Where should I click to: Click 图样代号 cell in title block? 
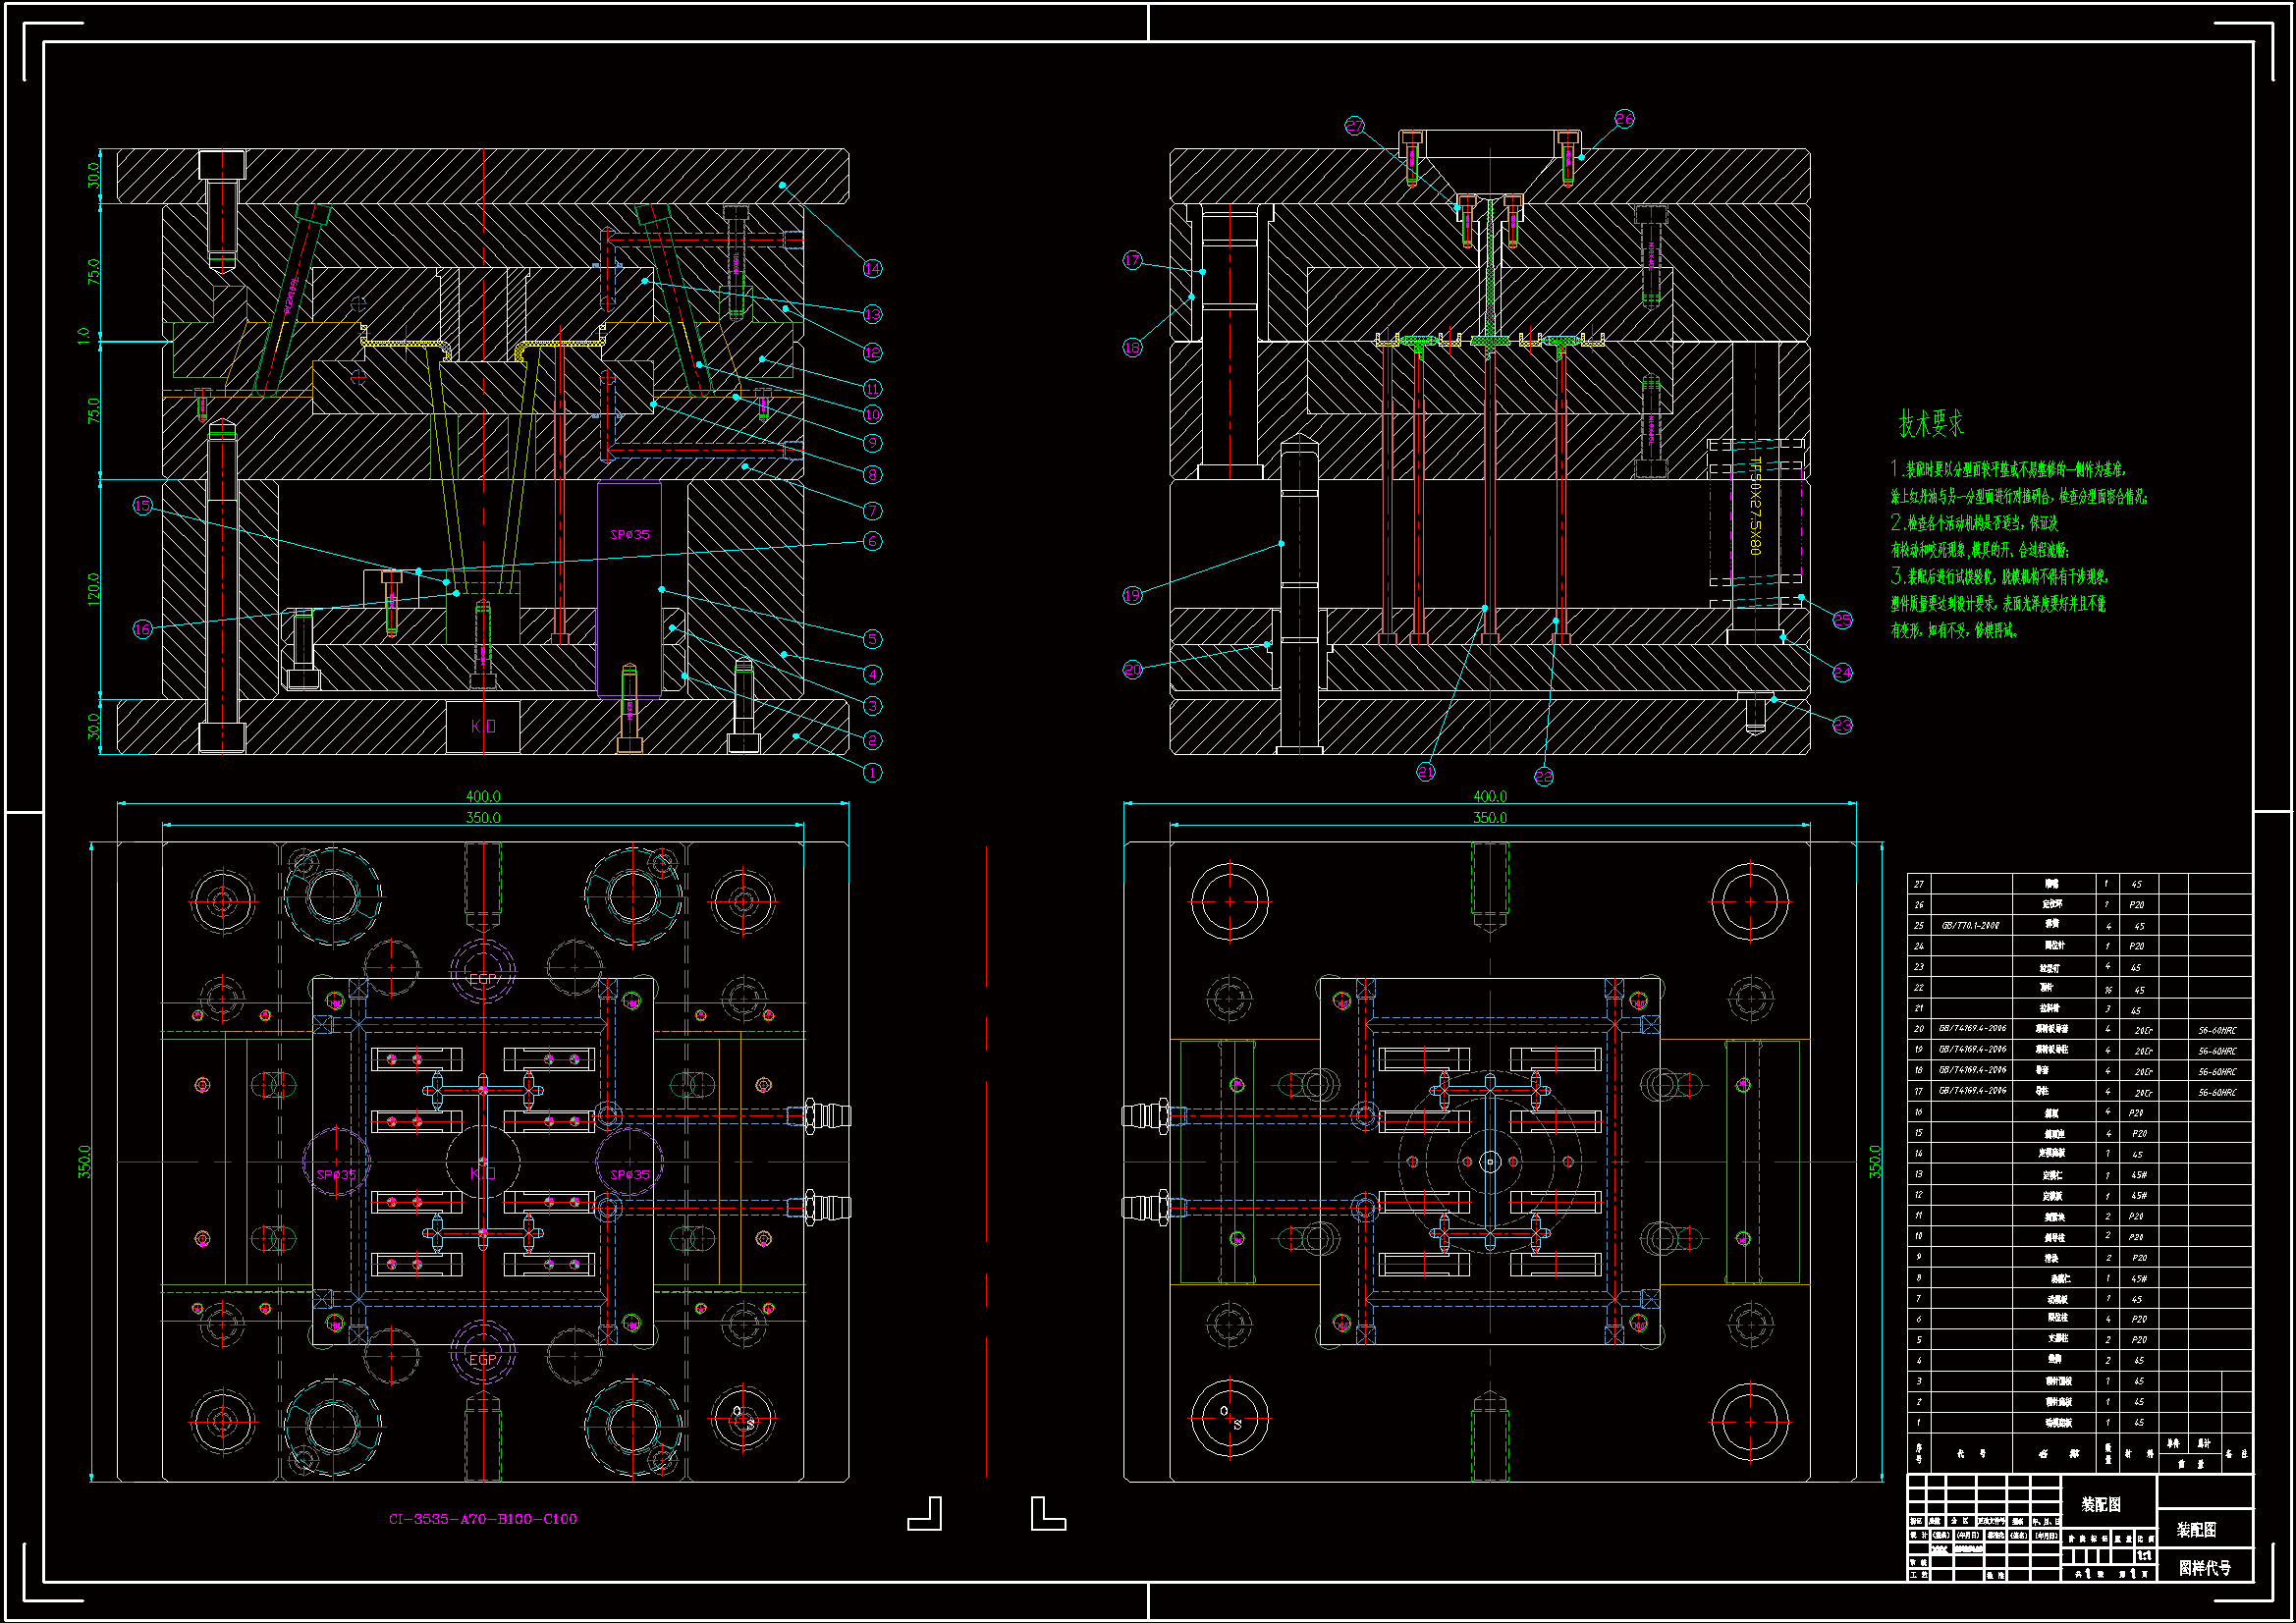(x=2205, y=1568)
